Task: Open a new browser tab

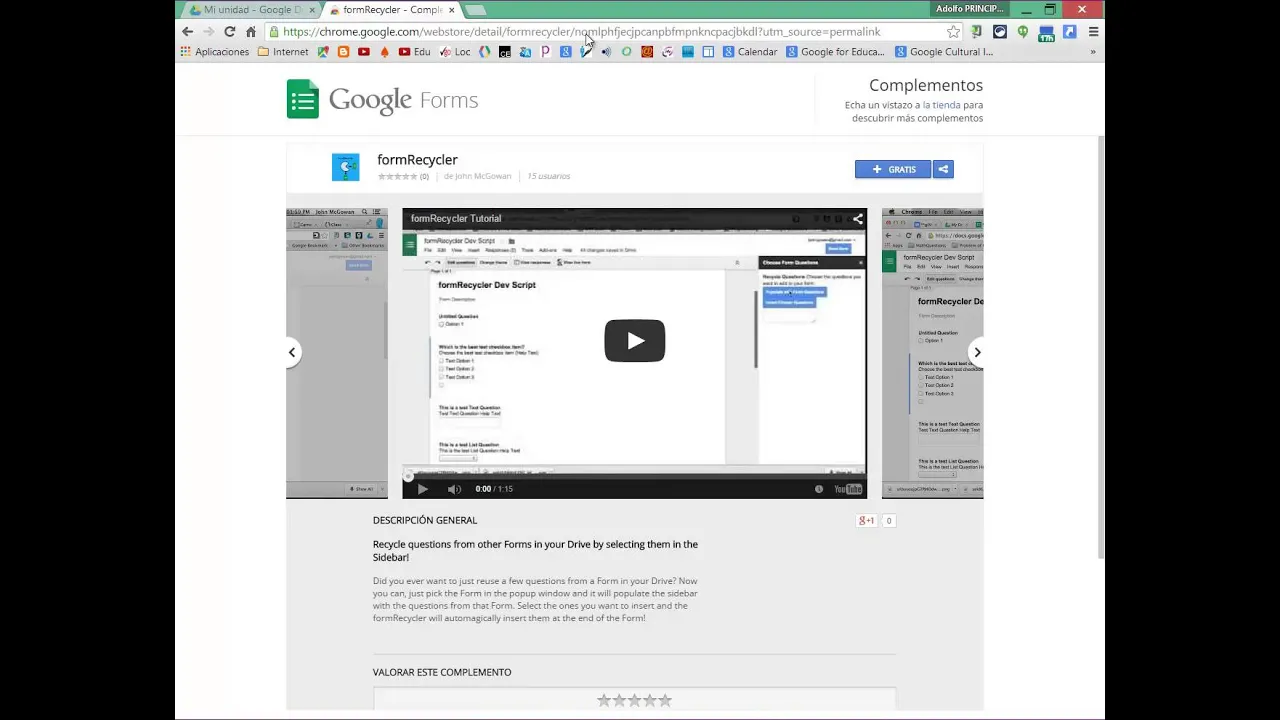Action: [x=476, y=10]
